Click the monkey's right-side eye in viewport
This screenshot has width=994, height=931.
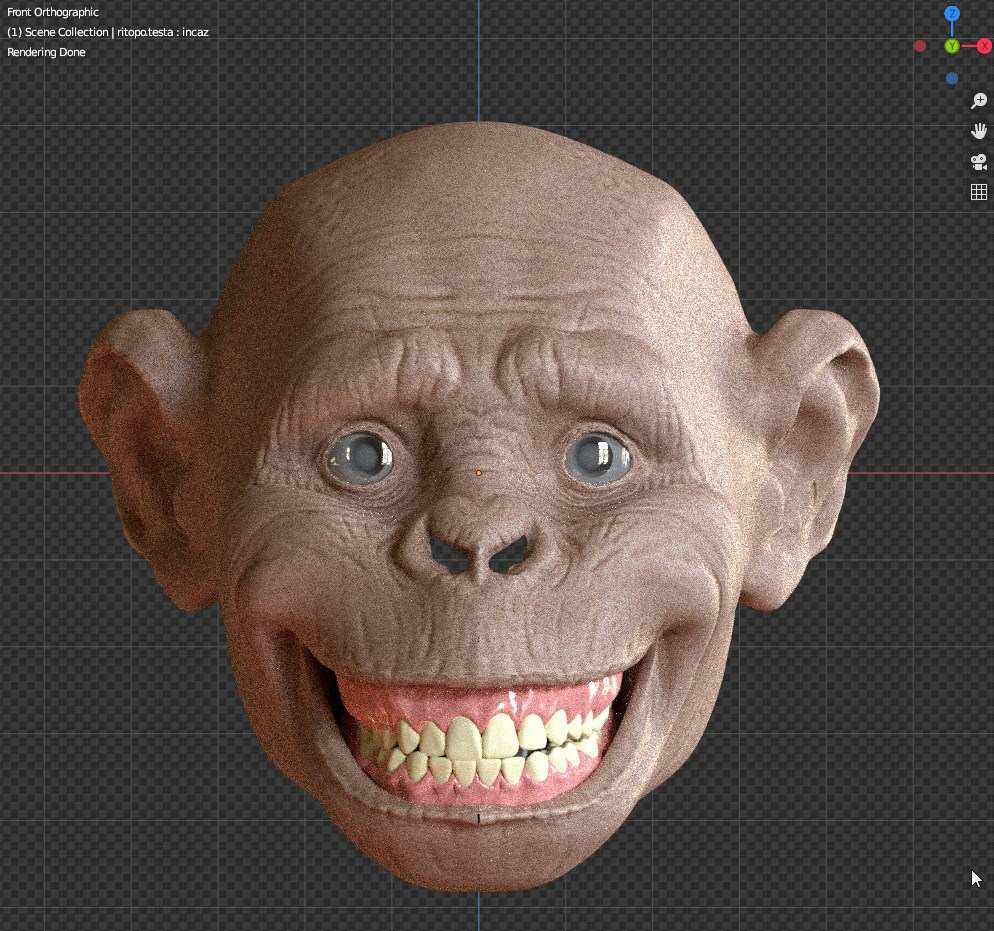coord(598,455)
